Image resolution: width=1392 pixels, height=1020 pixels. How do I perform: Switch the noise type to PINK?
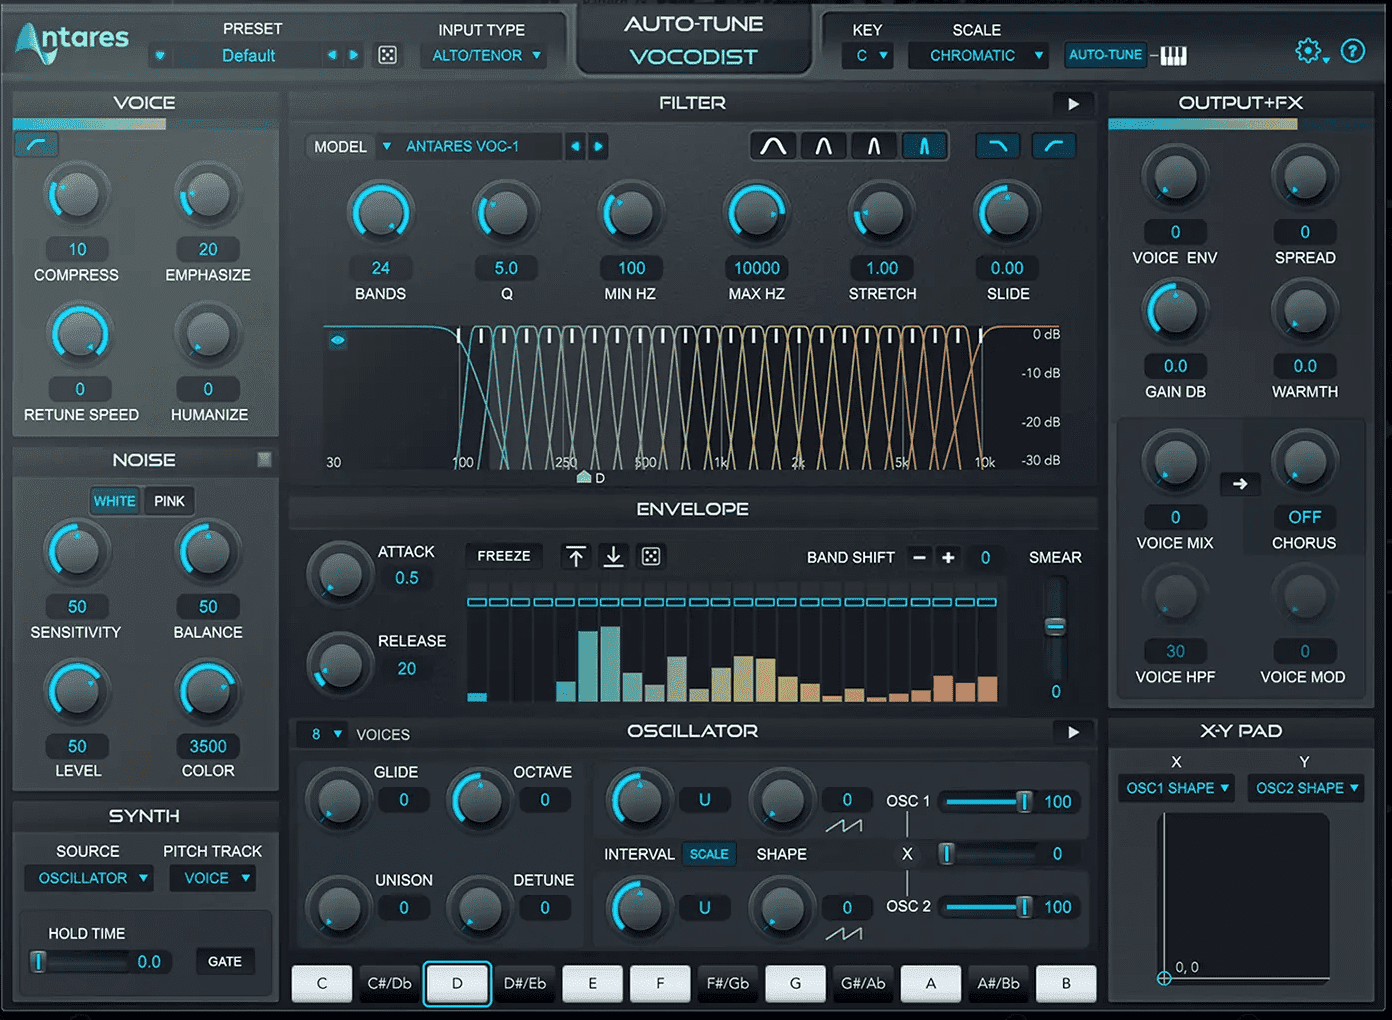tap(169, 500)
